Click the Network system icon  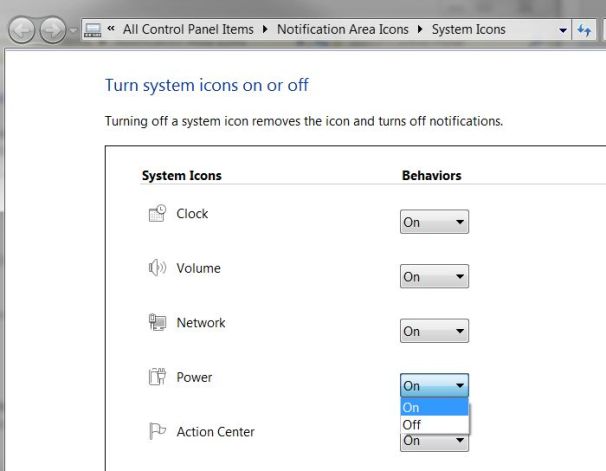click(x=157, y=322)
